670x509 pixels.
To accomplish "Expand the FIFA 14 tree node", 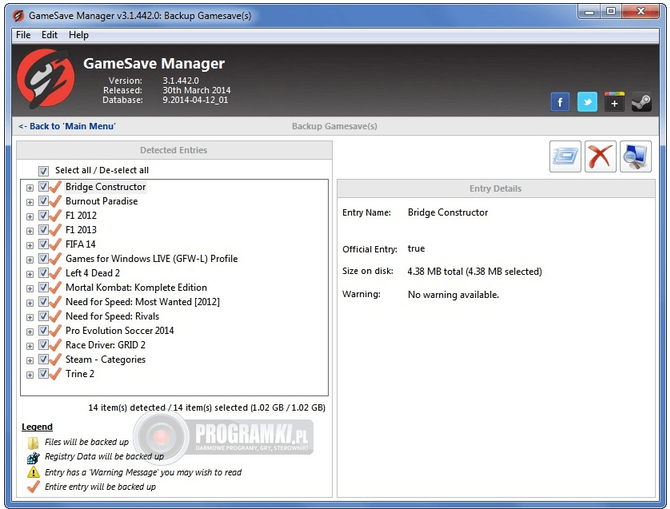I will click(29, 245).
